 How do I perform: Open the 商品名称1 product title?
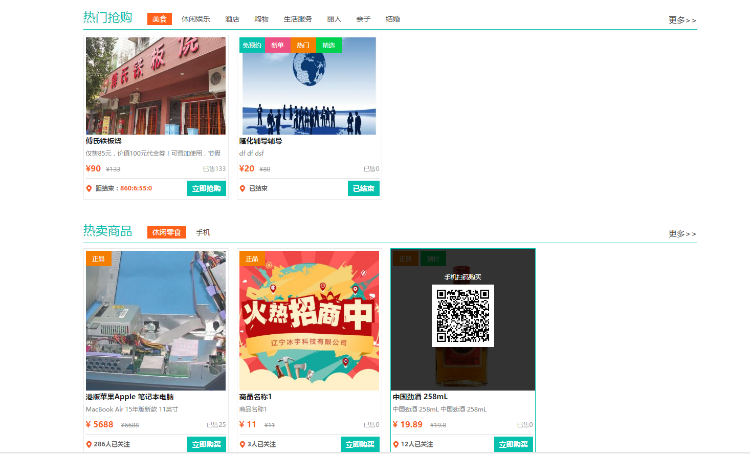(255, 397)
